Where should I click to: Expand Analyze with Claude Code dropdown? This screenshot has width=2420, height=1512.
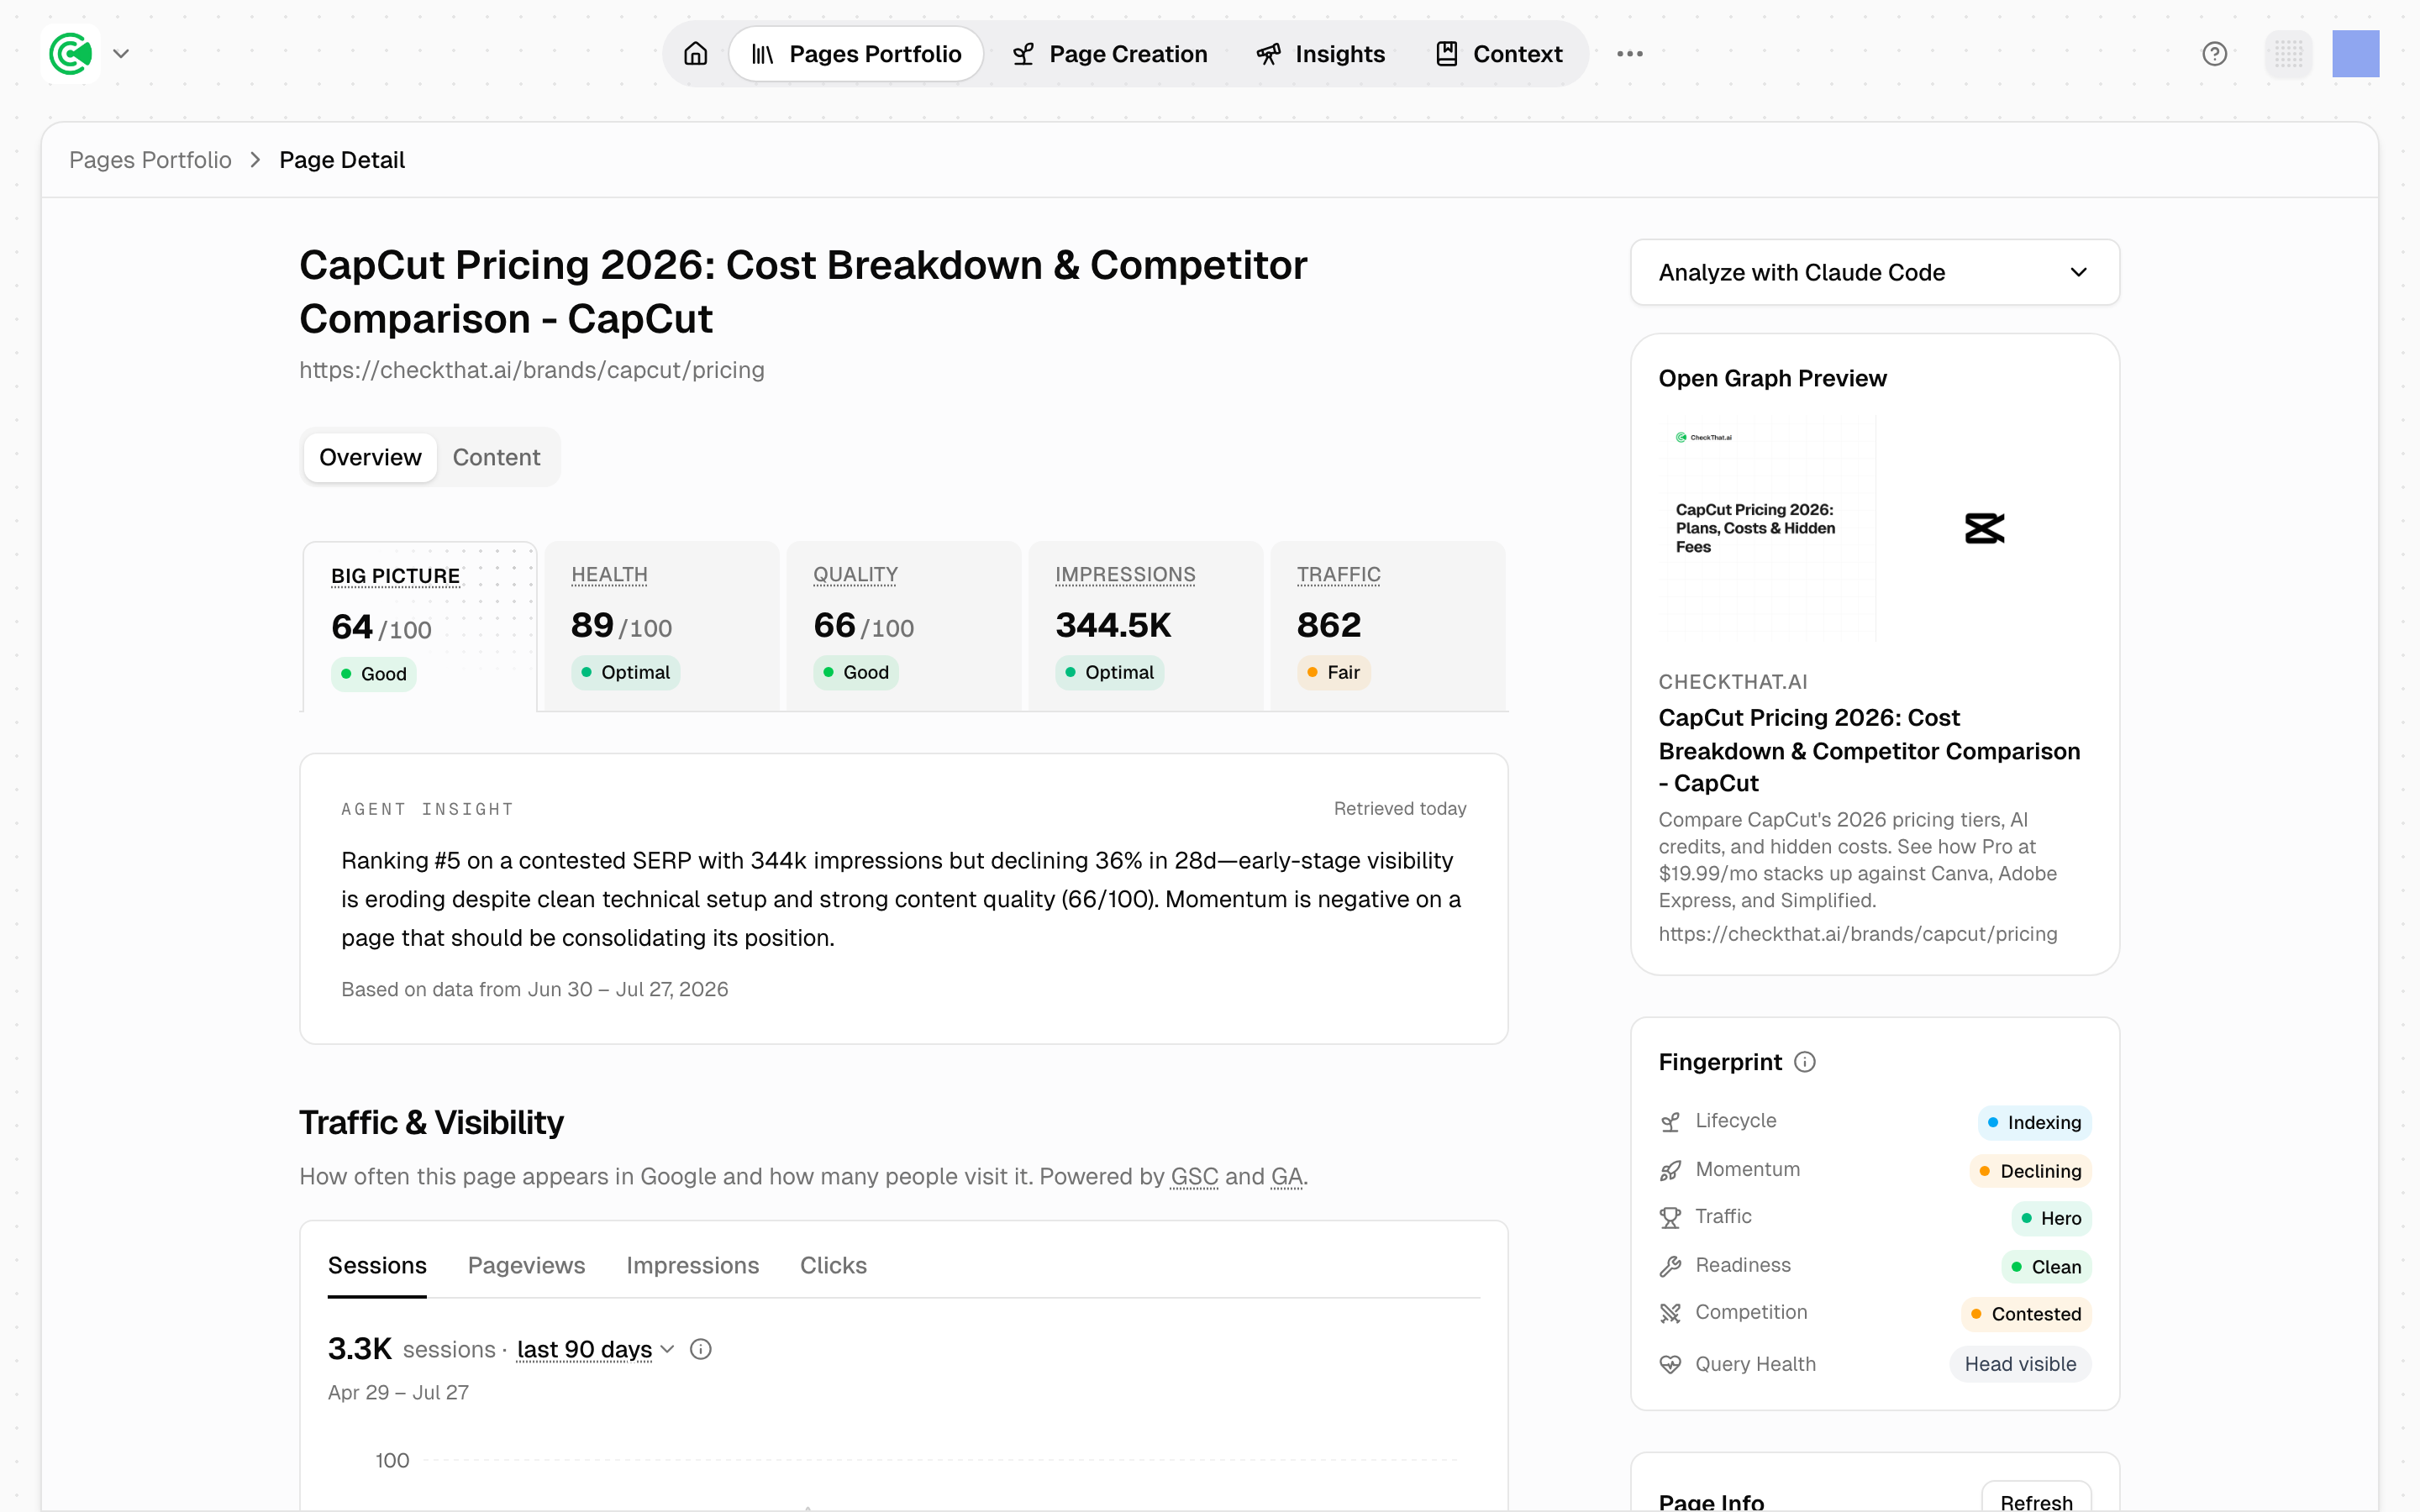[1875, 272]
